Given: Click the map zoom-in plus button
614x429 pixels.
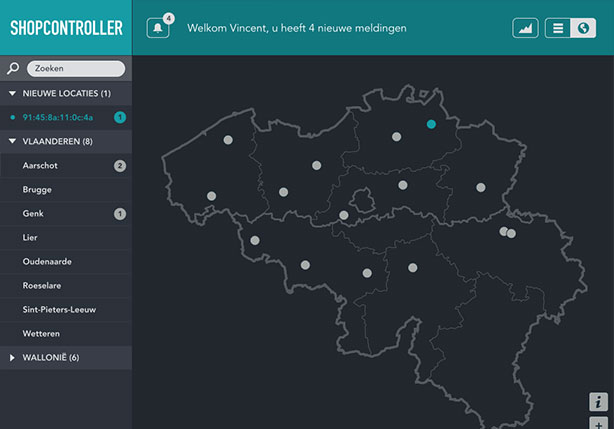Looking at the screenshot, I should click(598, 424).
